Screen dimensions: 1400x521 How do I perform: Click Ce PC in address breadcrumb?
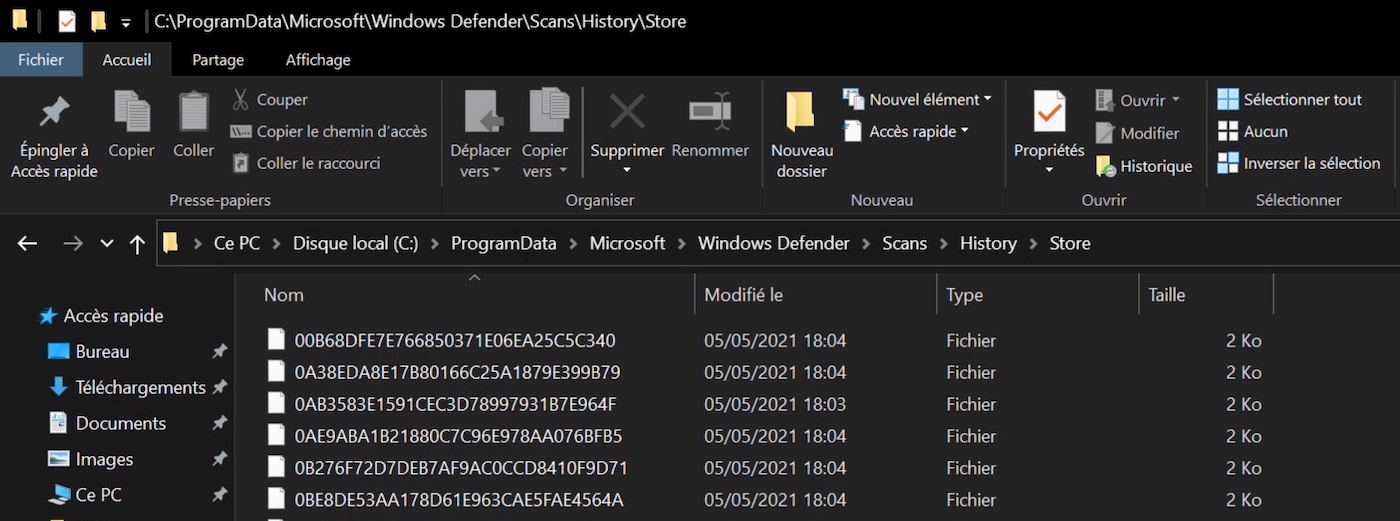[x=237, y=243]
